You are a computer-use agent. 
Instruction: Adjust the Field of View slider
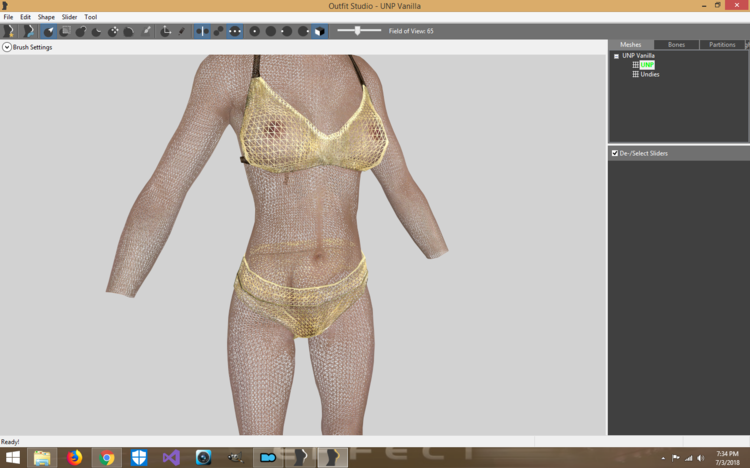[359, 31]
